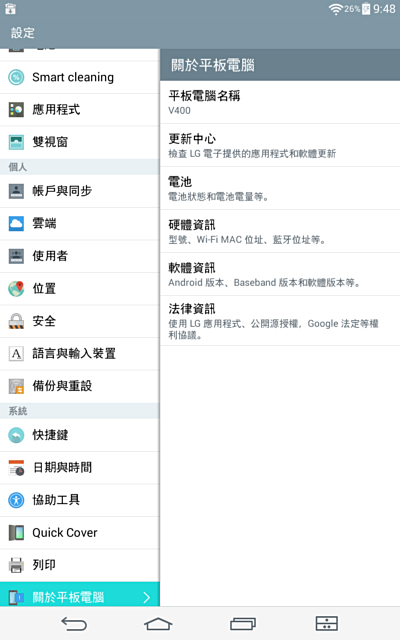Open 平板電腦名稱 V400 entry
400x640 pixels.
click(280, 102)
